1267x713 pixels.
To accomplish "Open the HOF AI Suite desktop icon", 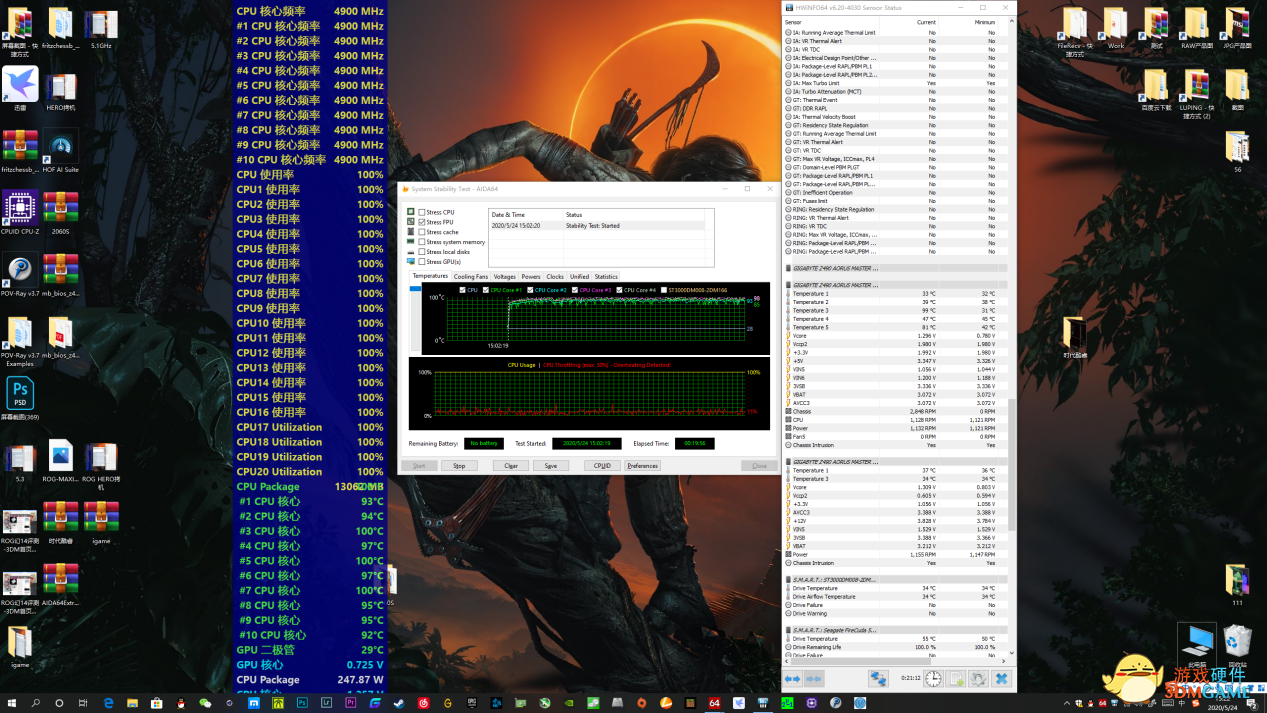I will 60,152.
